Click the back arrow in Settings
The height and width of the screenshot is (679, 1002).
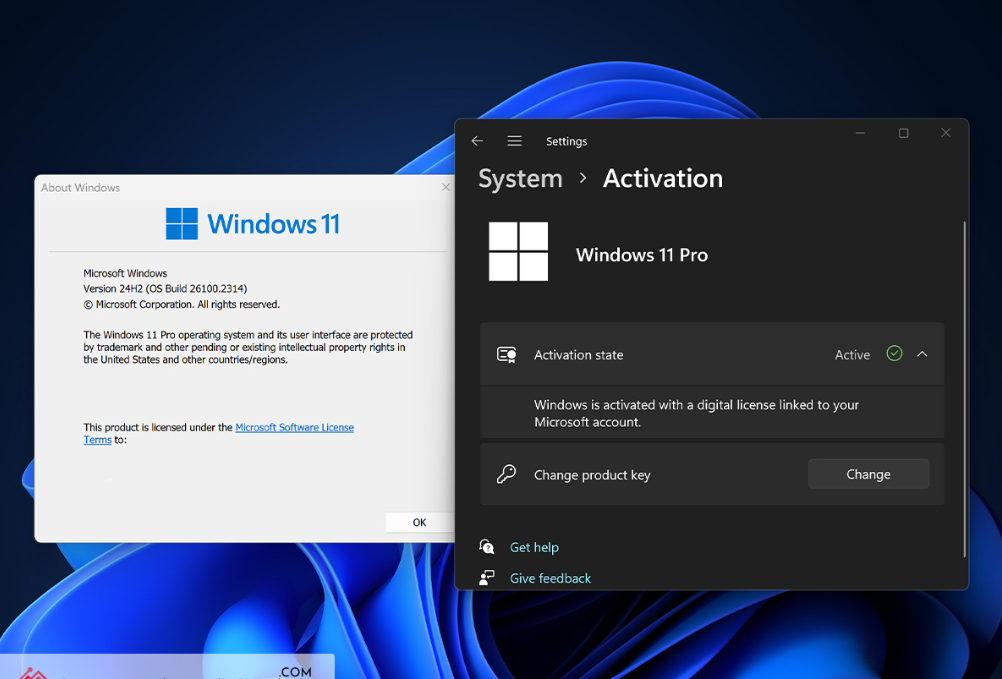pos(477,141)
